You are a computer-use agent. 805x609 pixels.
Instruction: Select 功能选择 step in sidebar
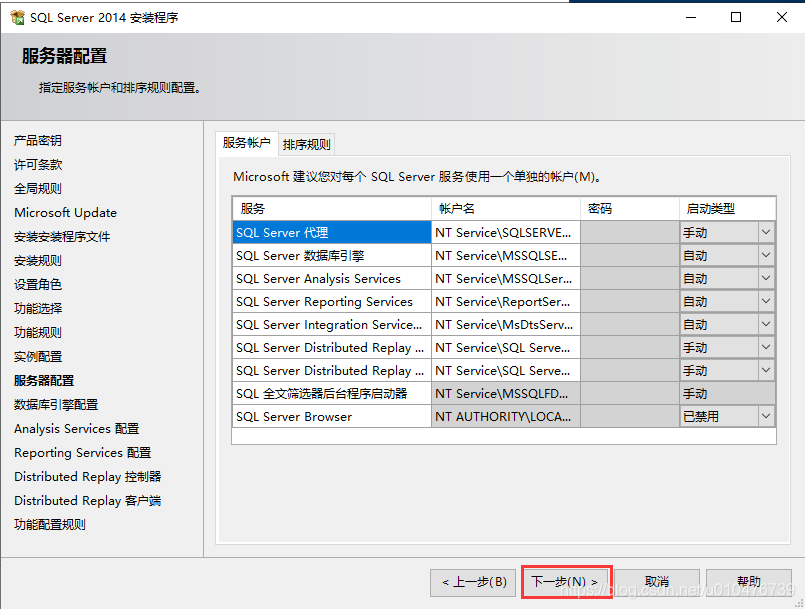[x=38, y=309]
